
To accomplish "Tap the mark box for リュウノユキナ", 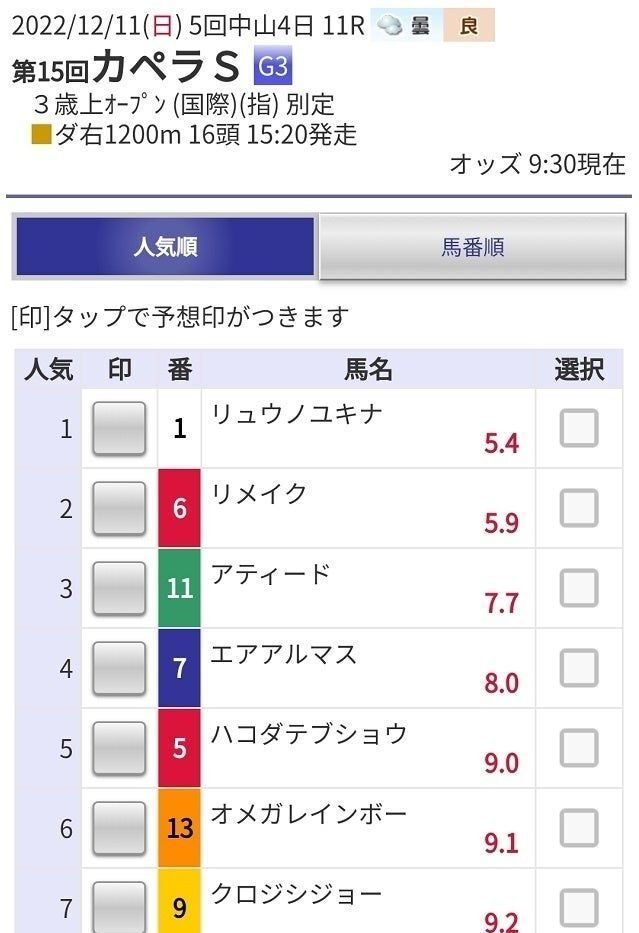I will [x=119, y=429].
